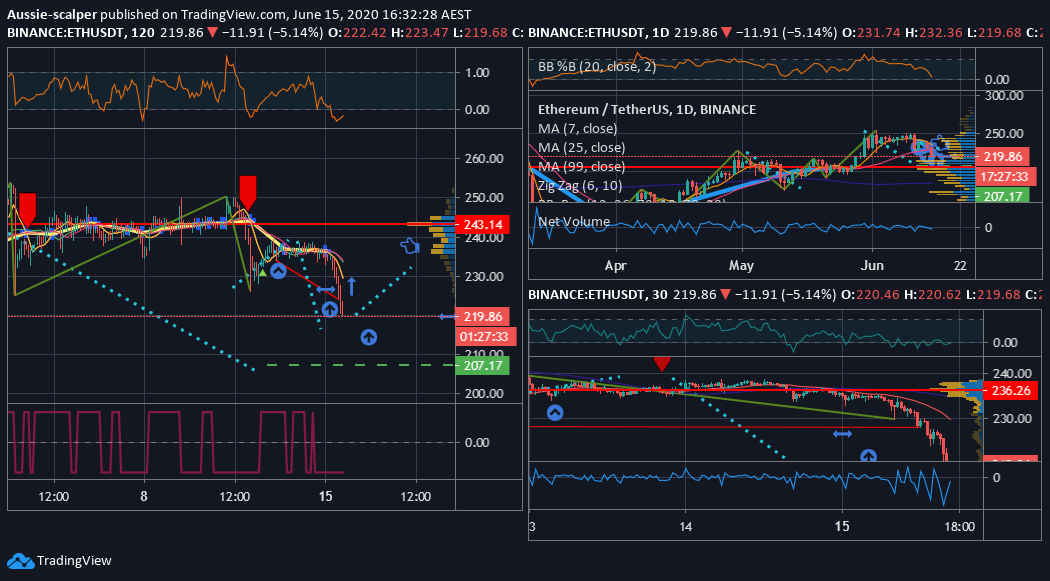Click the BINANCE:ETHUSDT, 30 symbol header

pyautogui.click(x=598, y=295)
